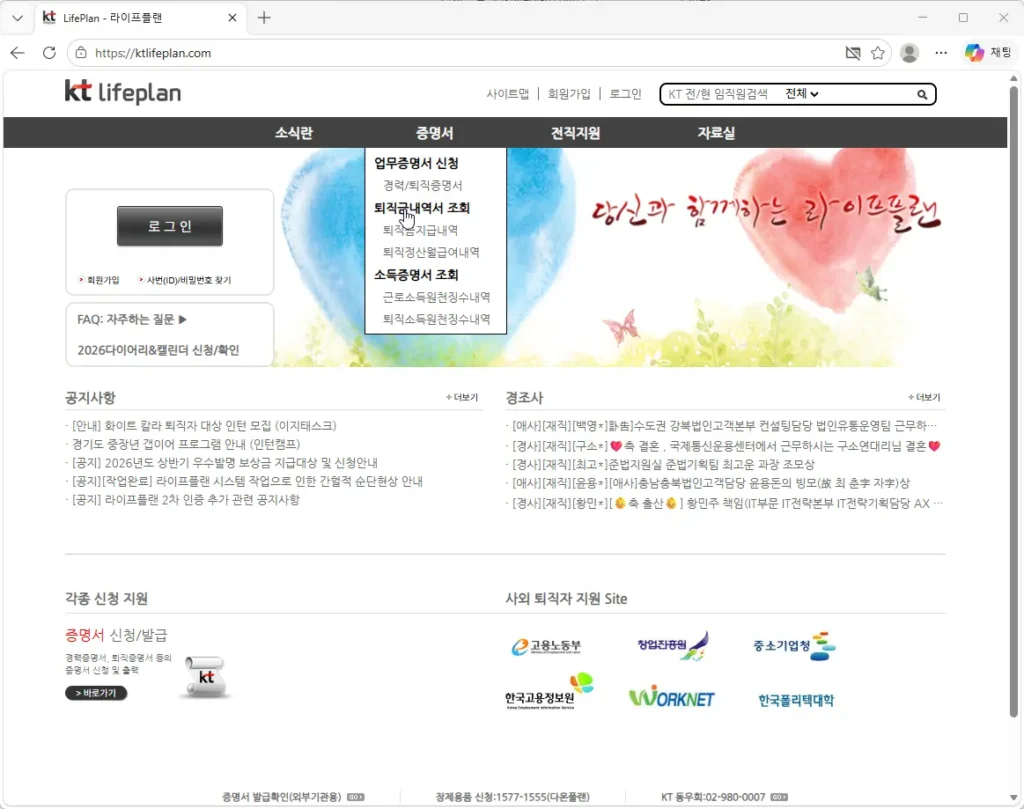1024x809 pixels.
Task: Open the 한국폴리텍대학 site logo
Action: pos(795,700)
